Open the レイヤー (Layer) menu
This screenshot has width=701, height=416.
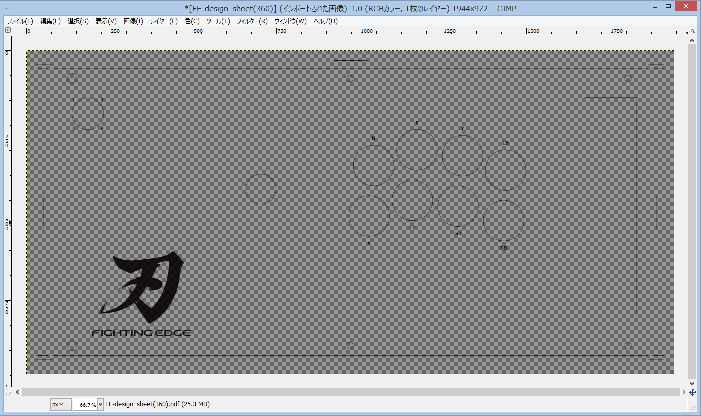(x=161, y=20)
